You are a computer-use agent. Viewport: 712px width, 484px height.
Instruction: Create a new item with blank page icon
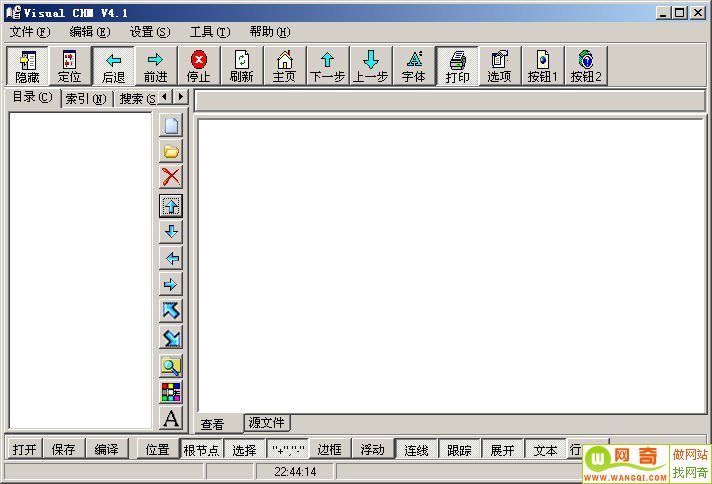(171, 125)
